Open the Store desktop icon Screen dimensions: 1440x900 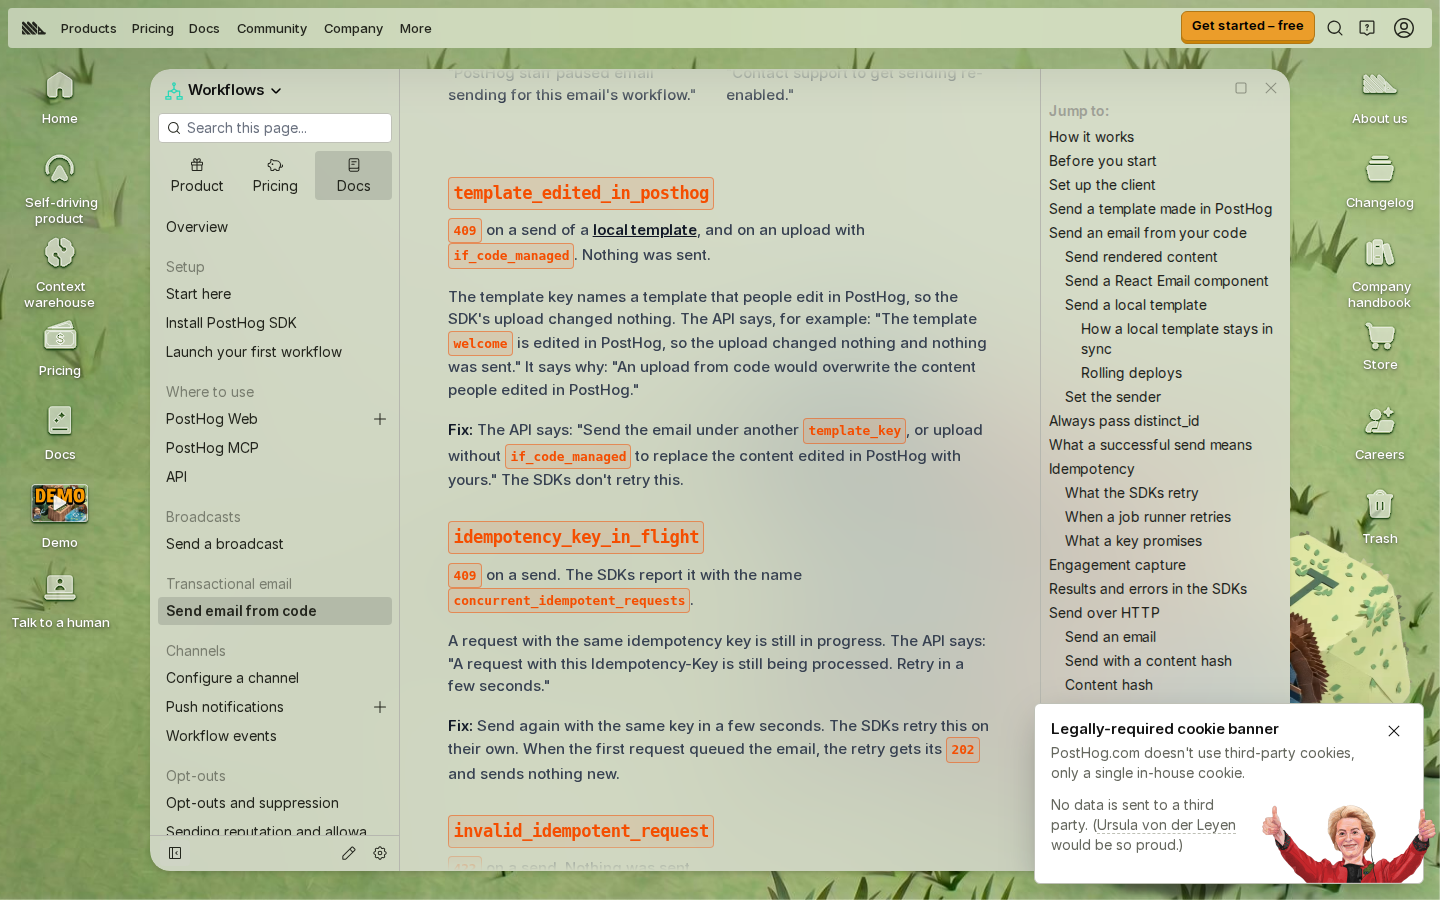pos(1379,345)
